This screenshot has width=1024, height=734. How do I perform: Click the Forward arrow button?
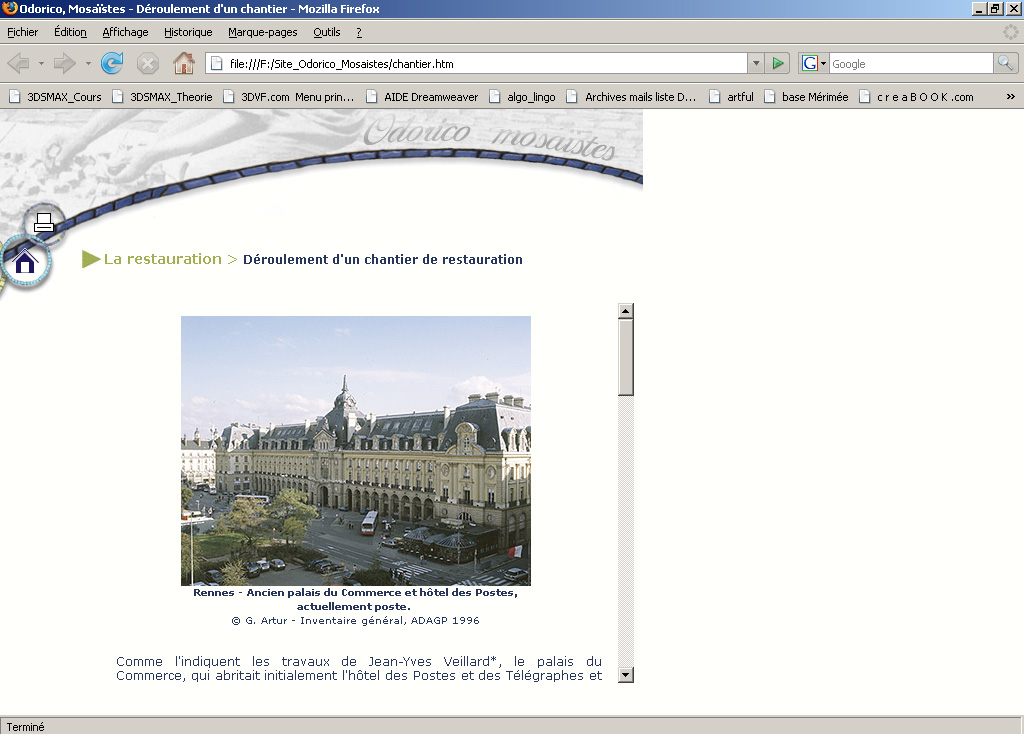coord(65,63)
